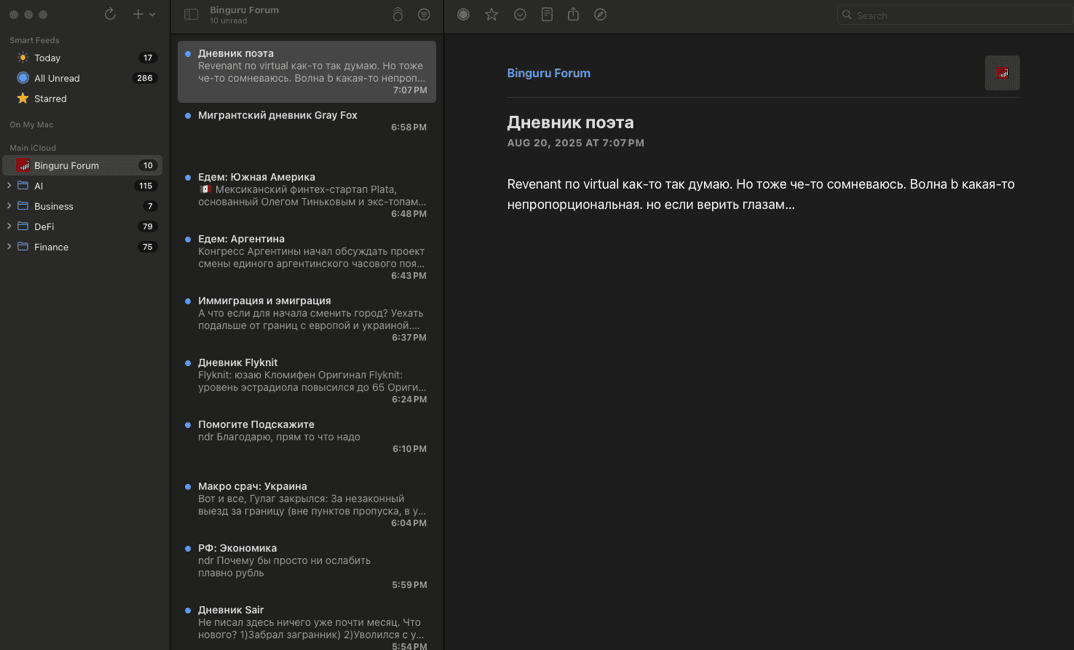Image resolution: width=1074 pixels, height=650 pixels.
Task: Click the share icon in toolbar
Action: [x=573, y=15]
